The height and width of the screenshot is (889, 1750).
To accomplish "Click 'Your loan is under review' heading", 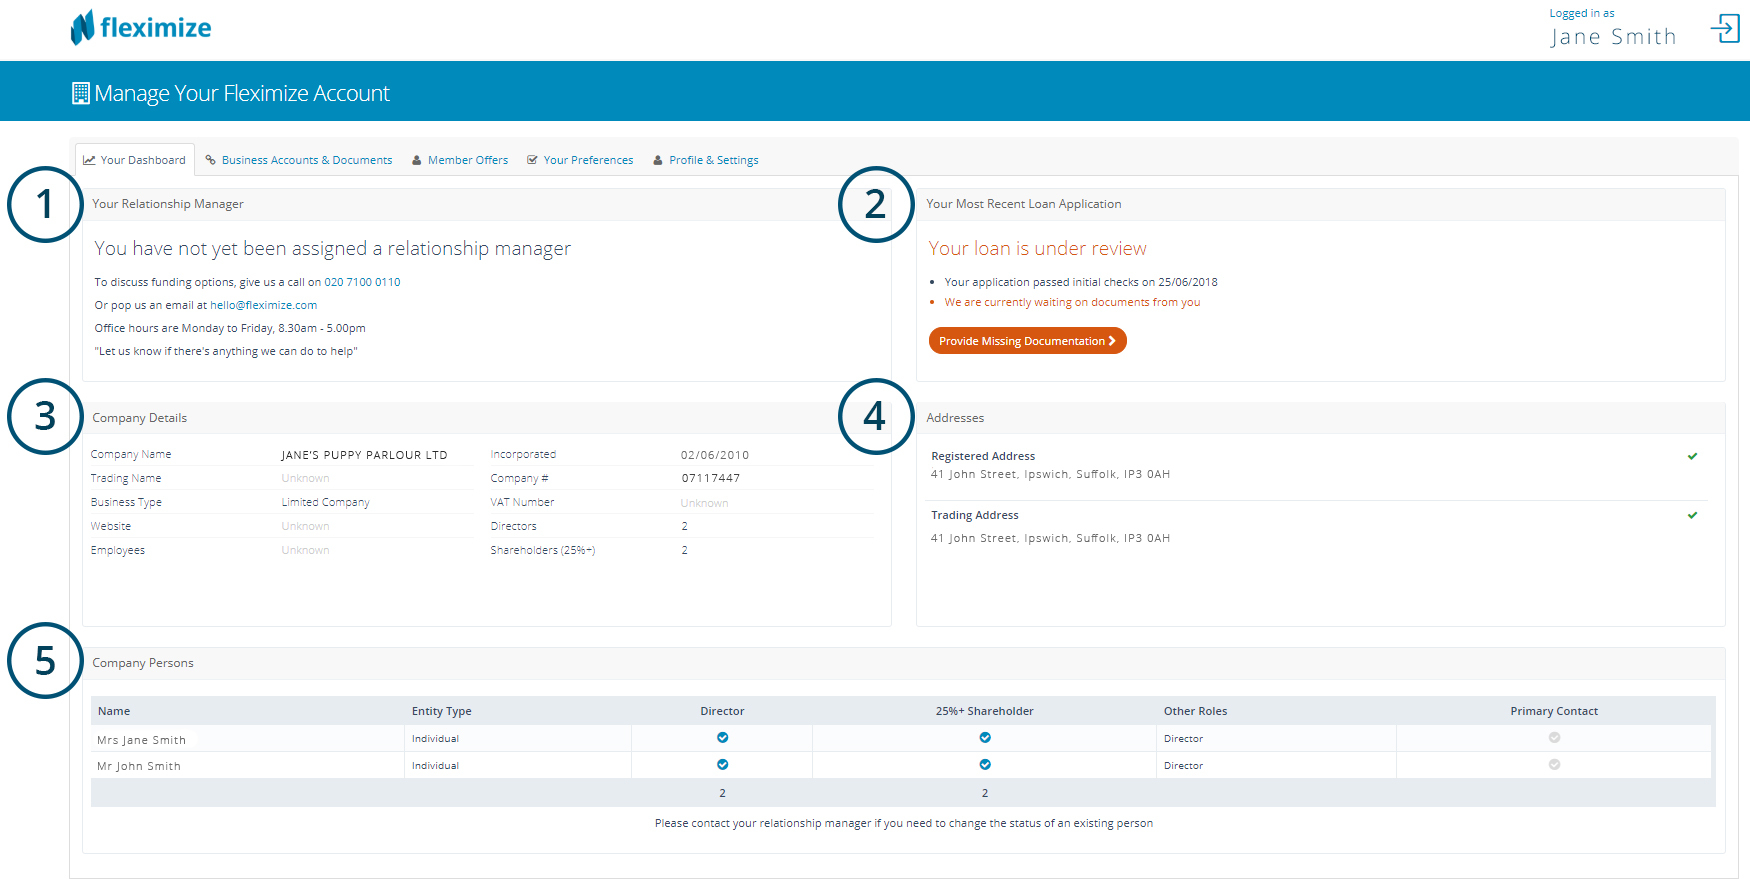I will [1037, 248].
